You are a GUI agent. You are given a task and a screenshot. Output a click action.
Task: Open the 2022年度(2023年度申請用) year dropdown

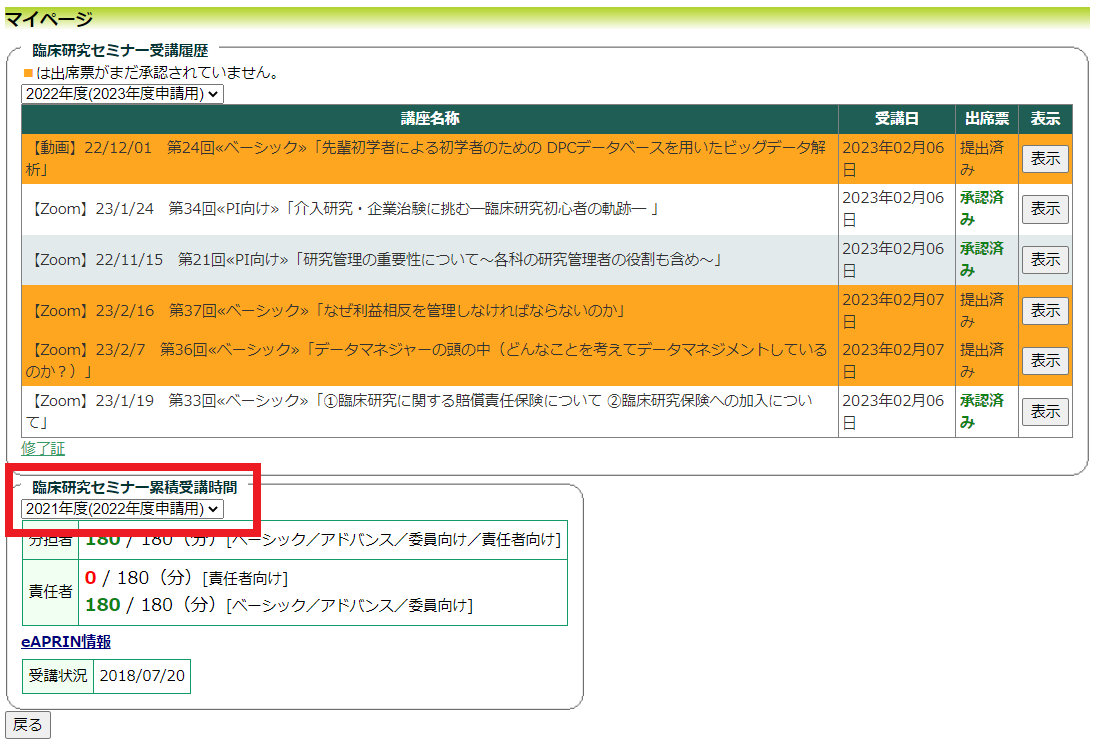pyautogui.click(x=122, y=93)
